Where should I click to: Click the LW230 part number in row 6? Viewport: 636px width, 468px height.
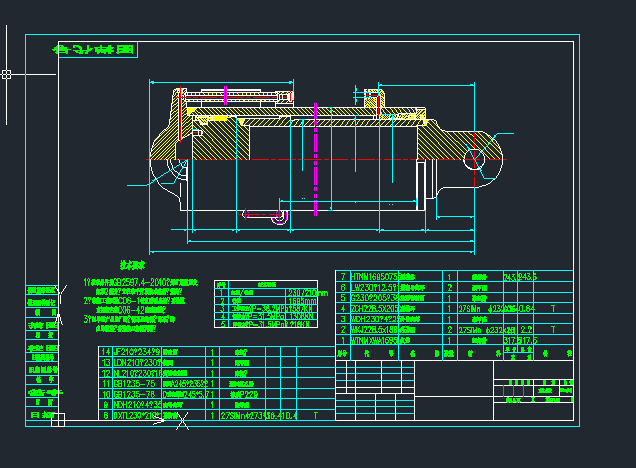tap(375, 287)
